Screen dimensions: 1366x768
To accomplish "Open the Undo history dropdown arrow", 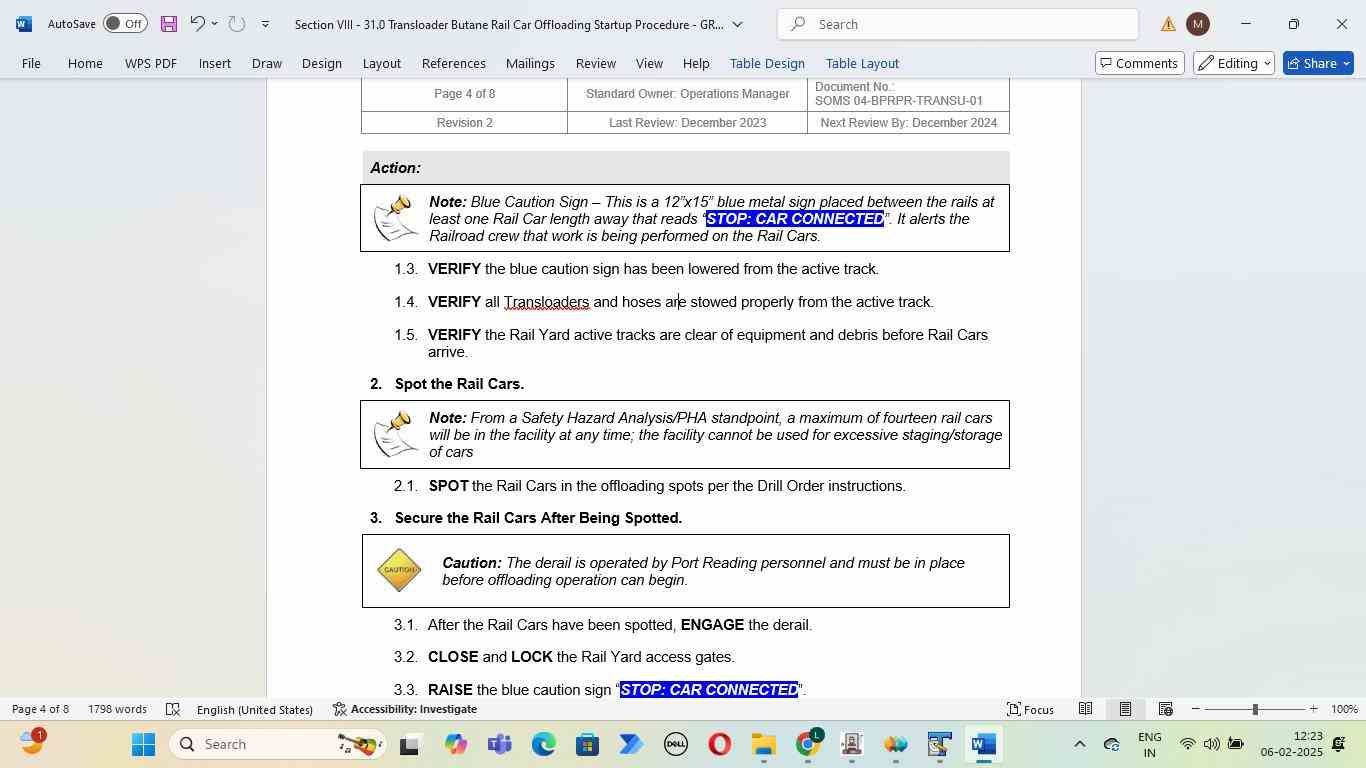I will (214, 23).
